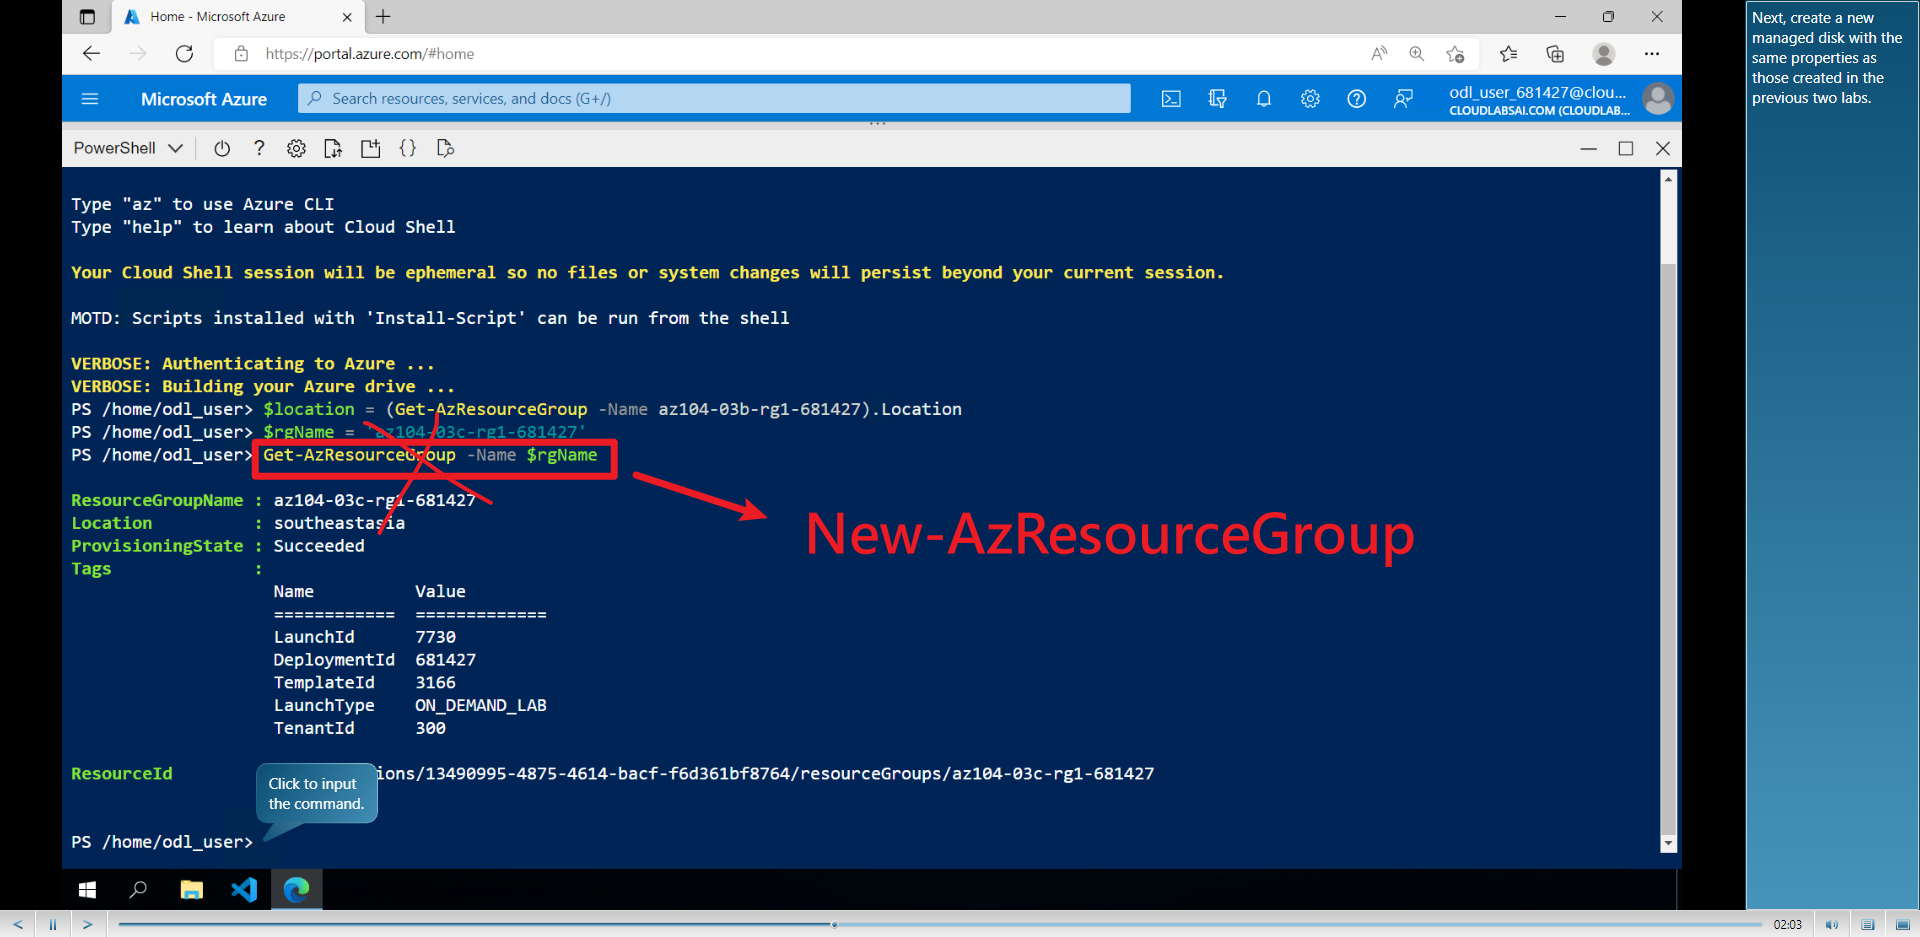This screenshot has height=937, width=1920.
Task: Pause the video playback
Action: pyautogui.click(x=52, y=923)
